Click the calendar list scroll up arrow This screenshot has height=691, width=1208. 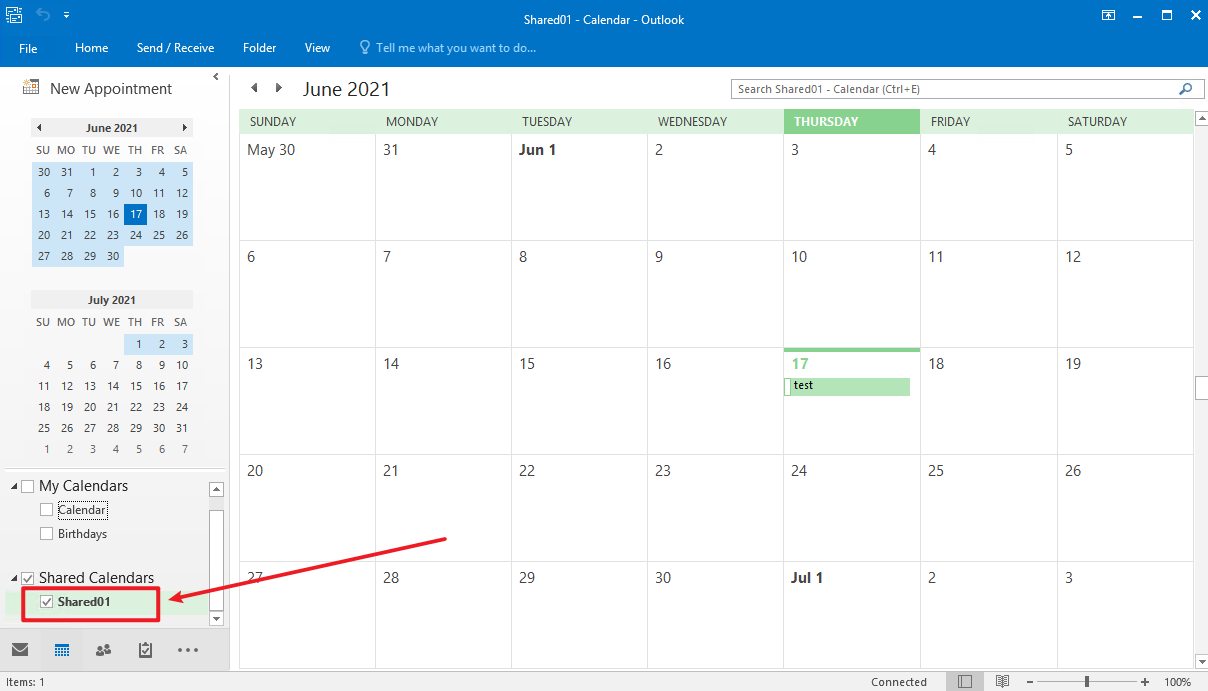coord(216,489)
